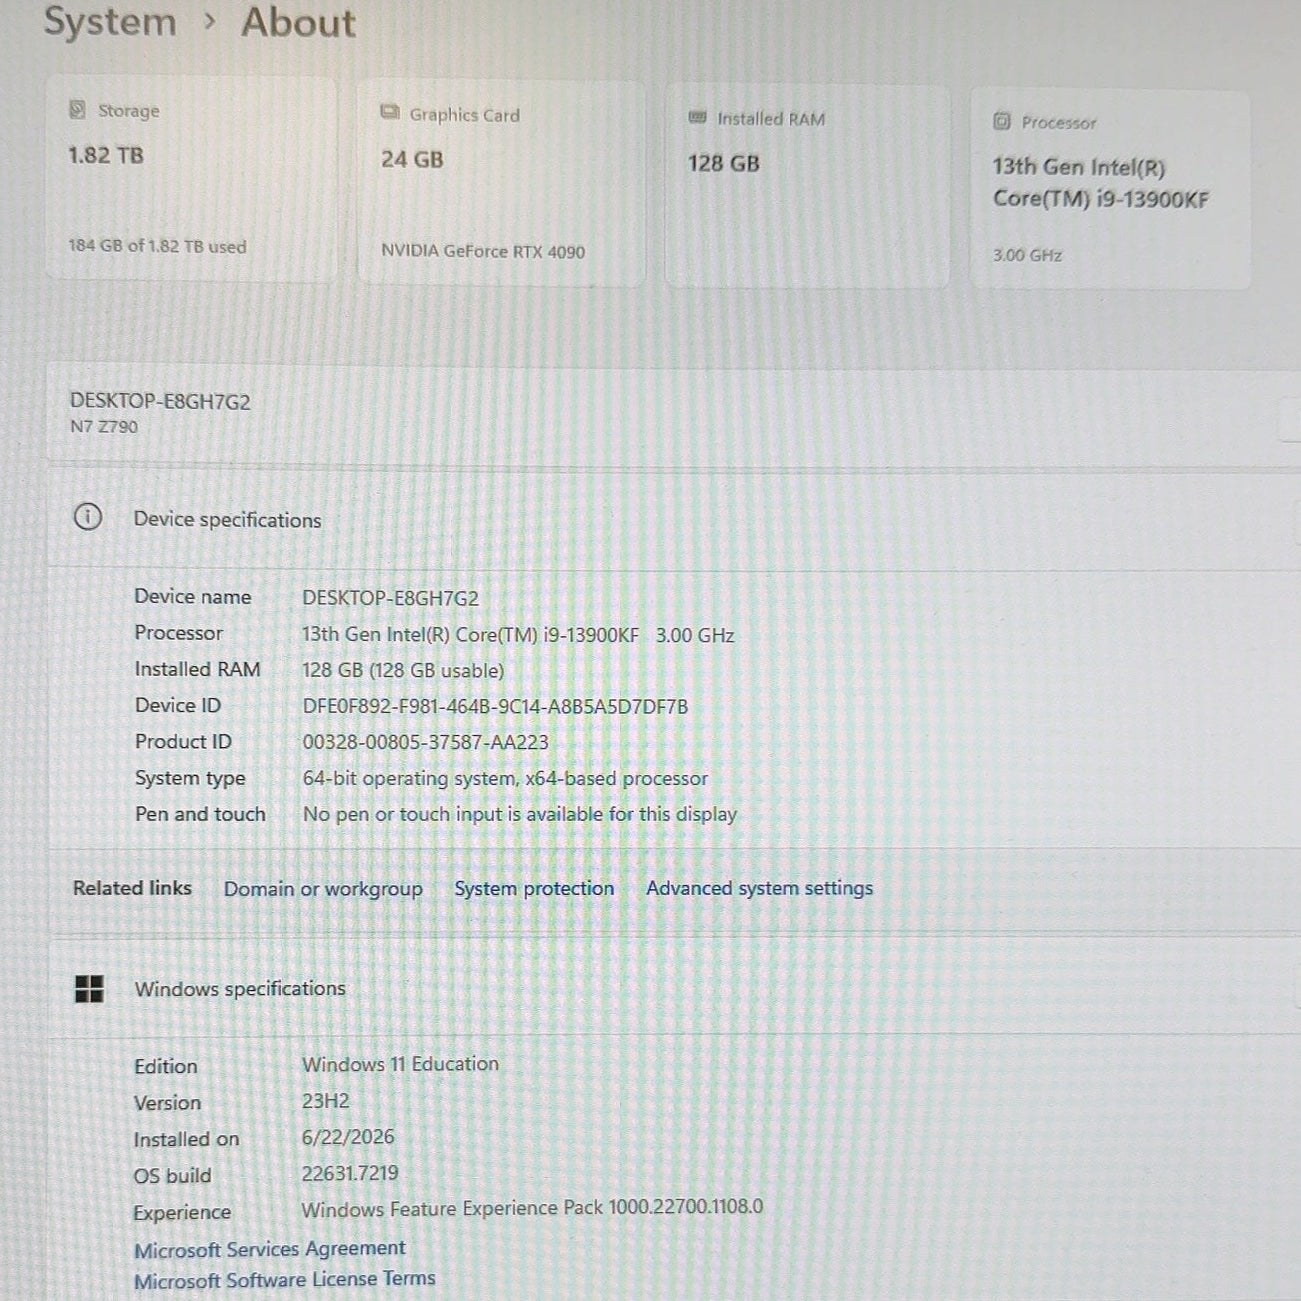Select 'No pen or touch input' value

point(520,814)
